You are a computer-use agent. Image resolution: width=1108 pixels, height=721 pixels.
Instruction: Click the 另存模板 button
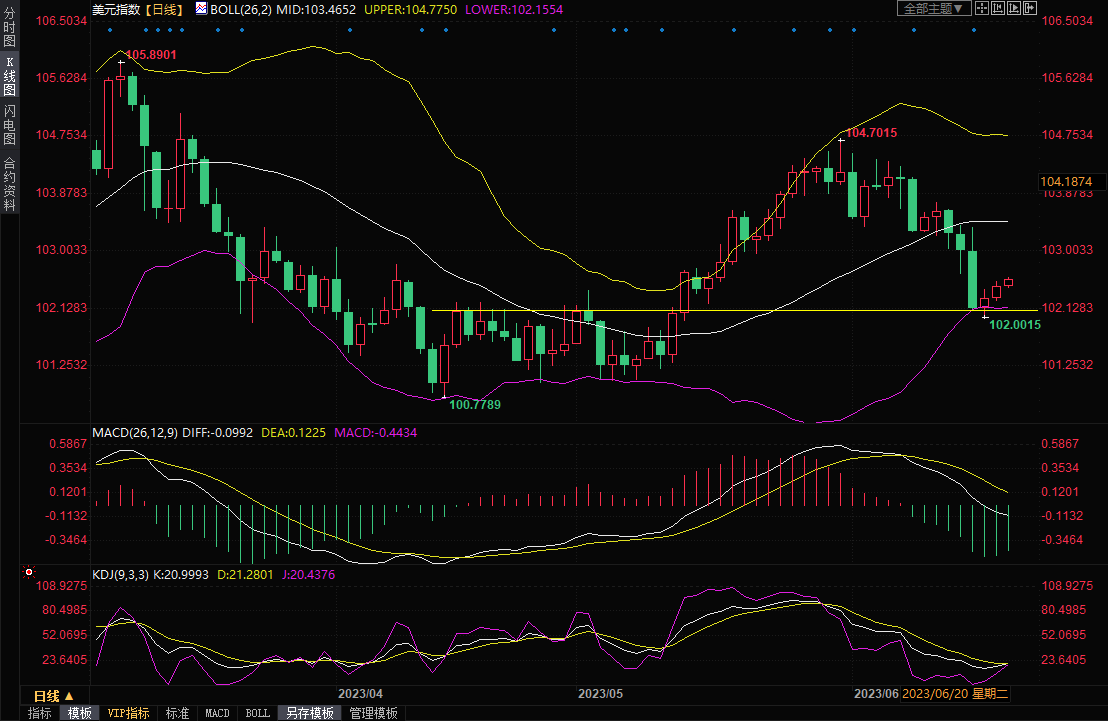[310, 713]
